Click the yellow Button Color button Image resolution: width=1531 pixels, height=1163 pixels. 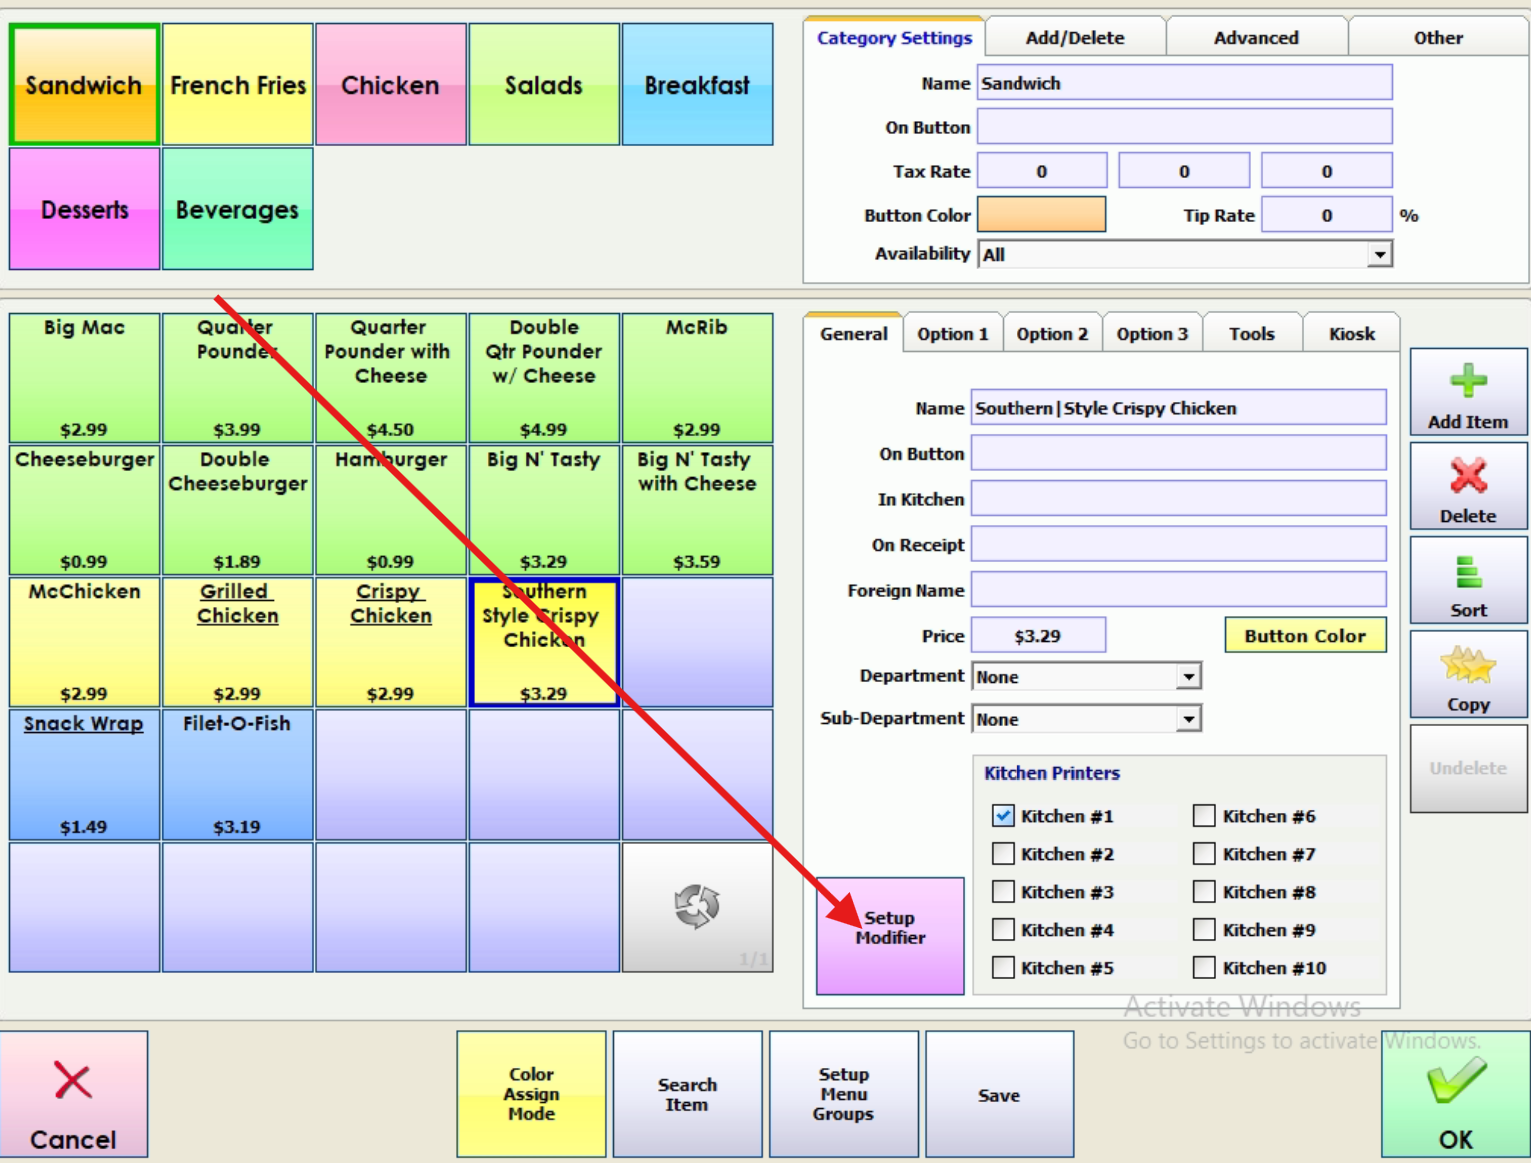pos(1305,635)
